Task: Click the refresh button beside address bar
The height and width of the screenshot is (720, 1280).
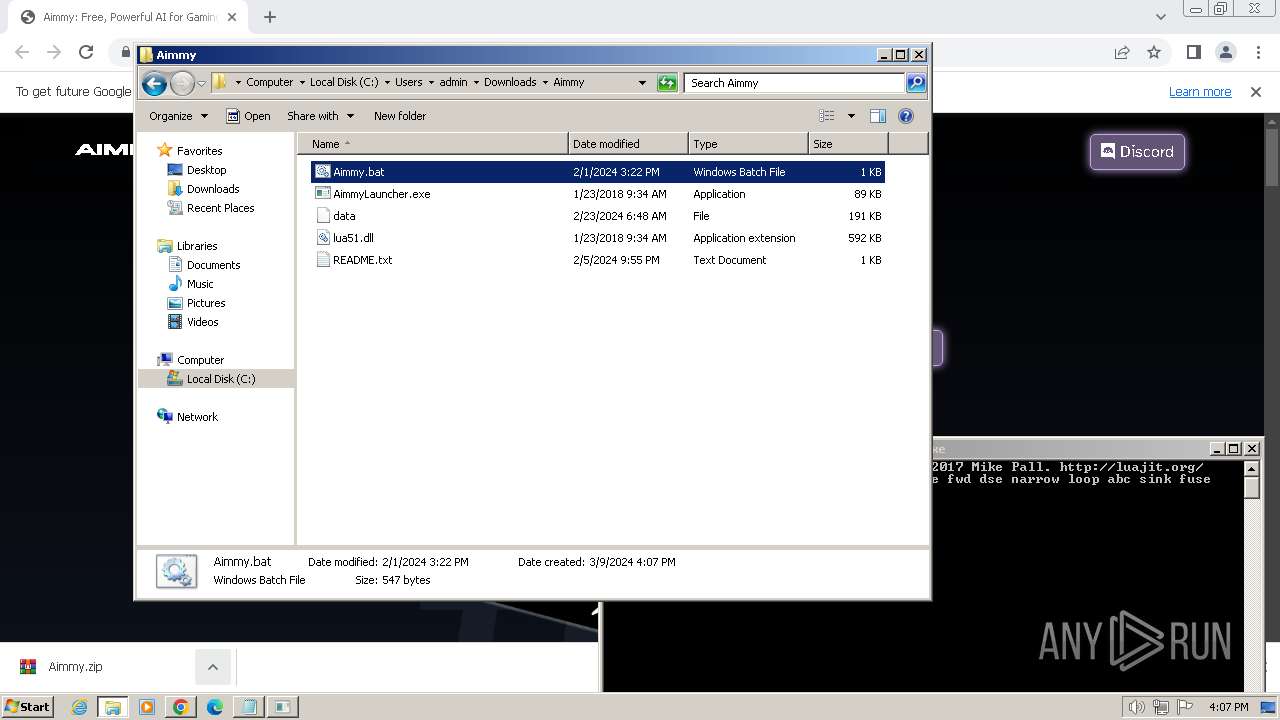Action: [667, 83]
